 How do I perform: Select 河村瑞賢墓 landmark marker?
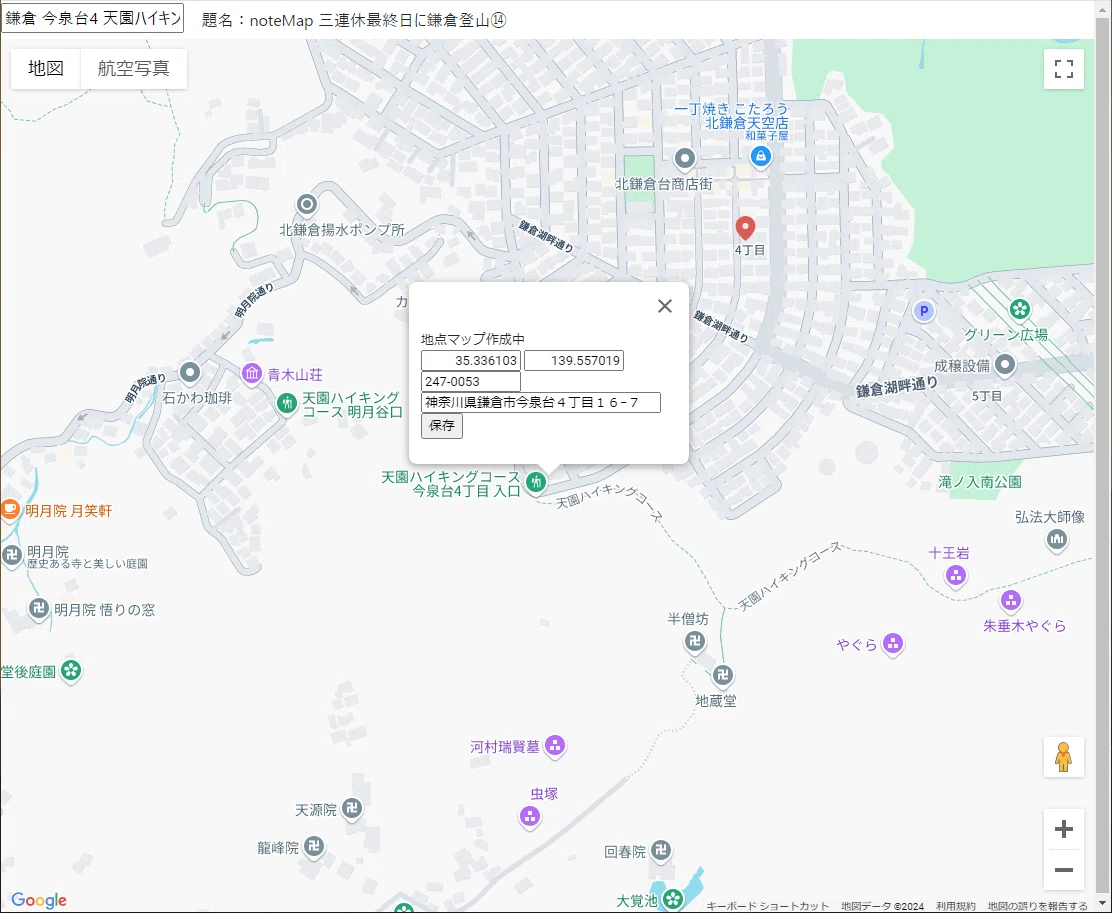point(555,745)
